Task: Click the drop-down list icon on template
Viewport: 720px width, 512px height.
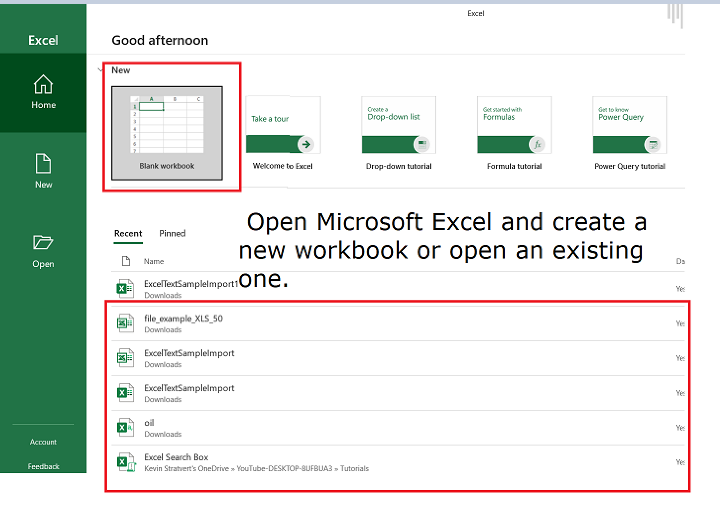Action: point(422,144)
